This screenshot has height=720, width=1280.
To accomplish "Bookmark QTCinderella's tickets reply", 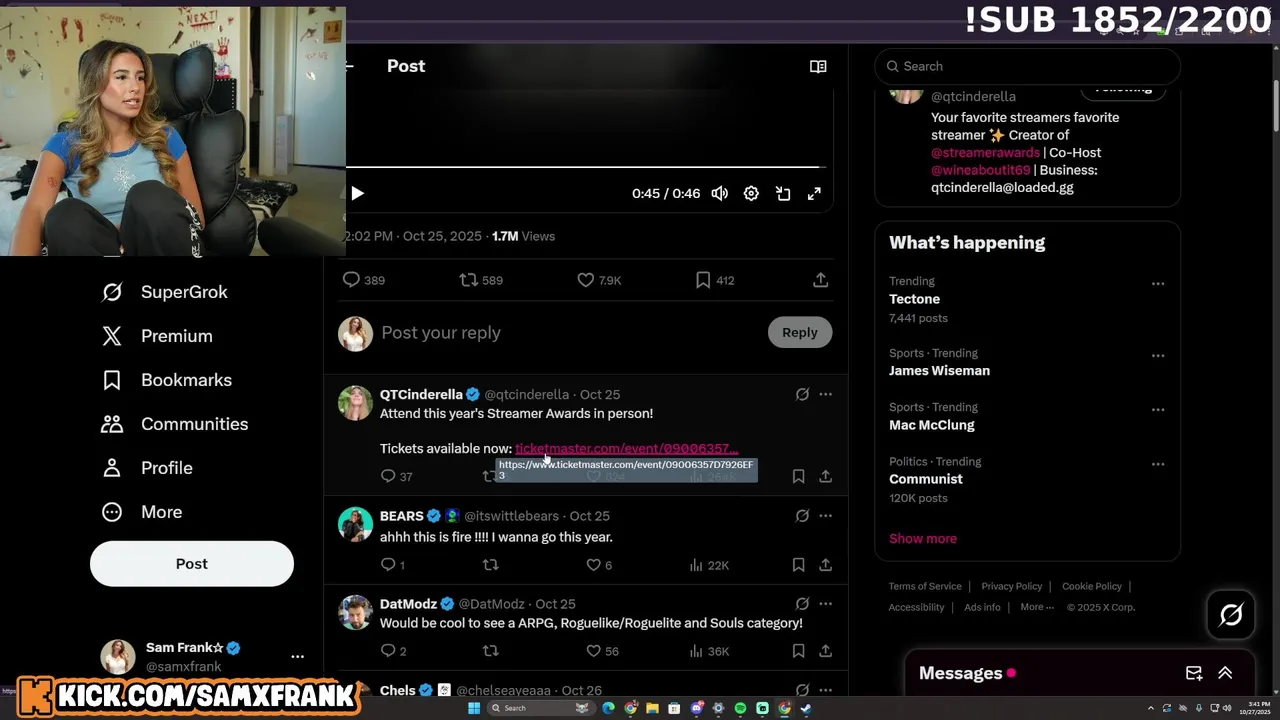I will point(798,476).
